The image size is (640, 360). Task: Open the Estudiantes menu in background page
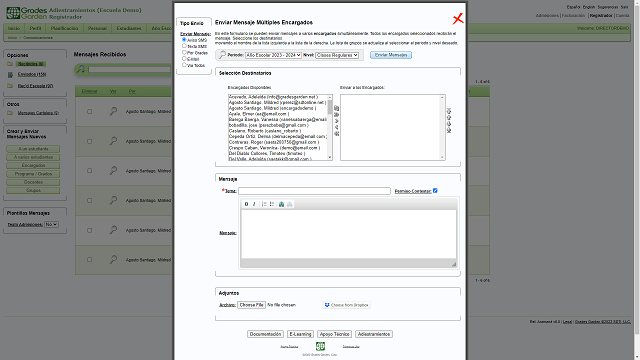[129, 28]
